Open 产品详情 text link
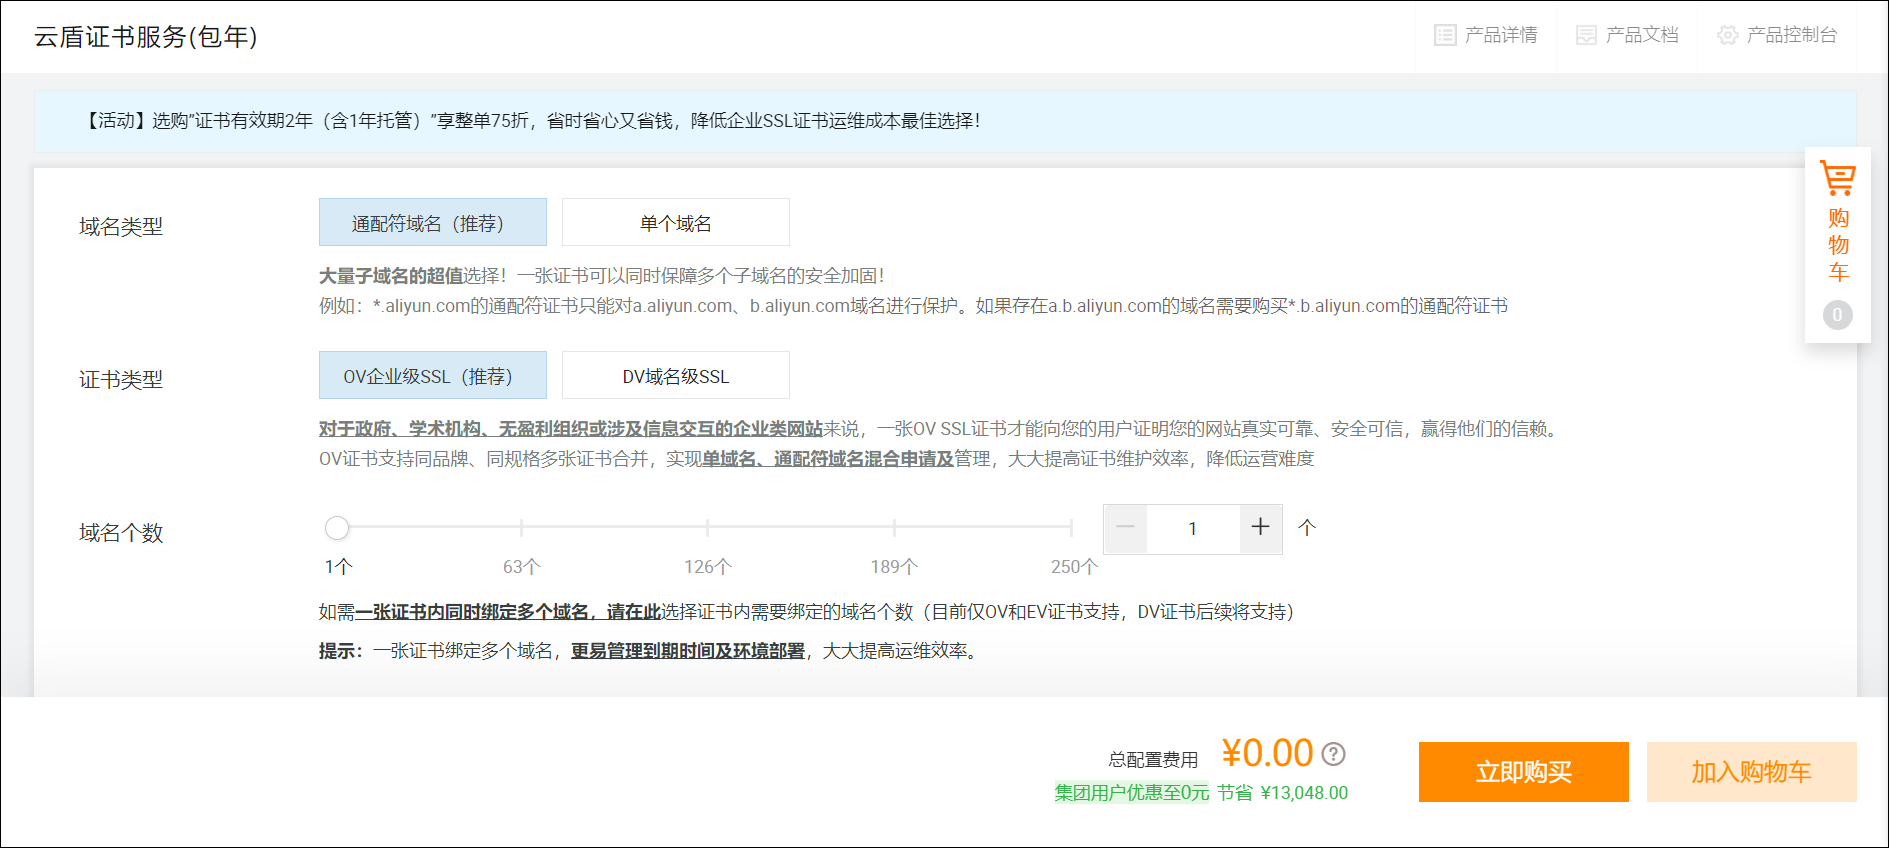This screenshot has width=1889, height=848. pyautogui.click(x=1501, y=35)
